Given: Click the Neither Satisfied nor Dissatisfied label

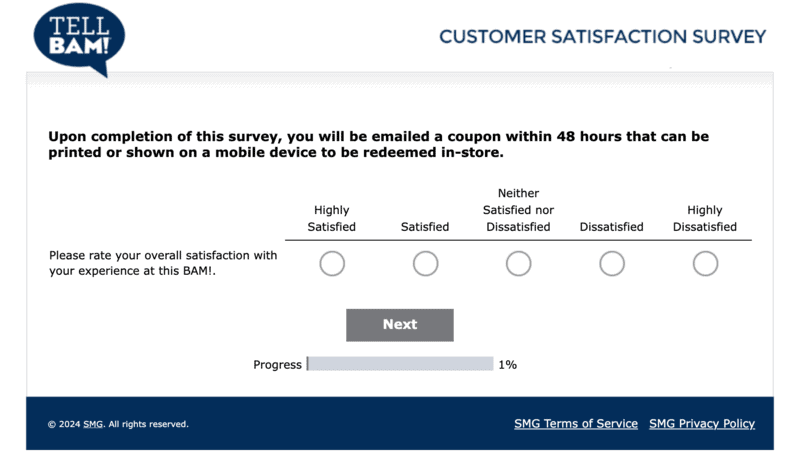Looking at the screenshot, I should [x=518, y=210].
